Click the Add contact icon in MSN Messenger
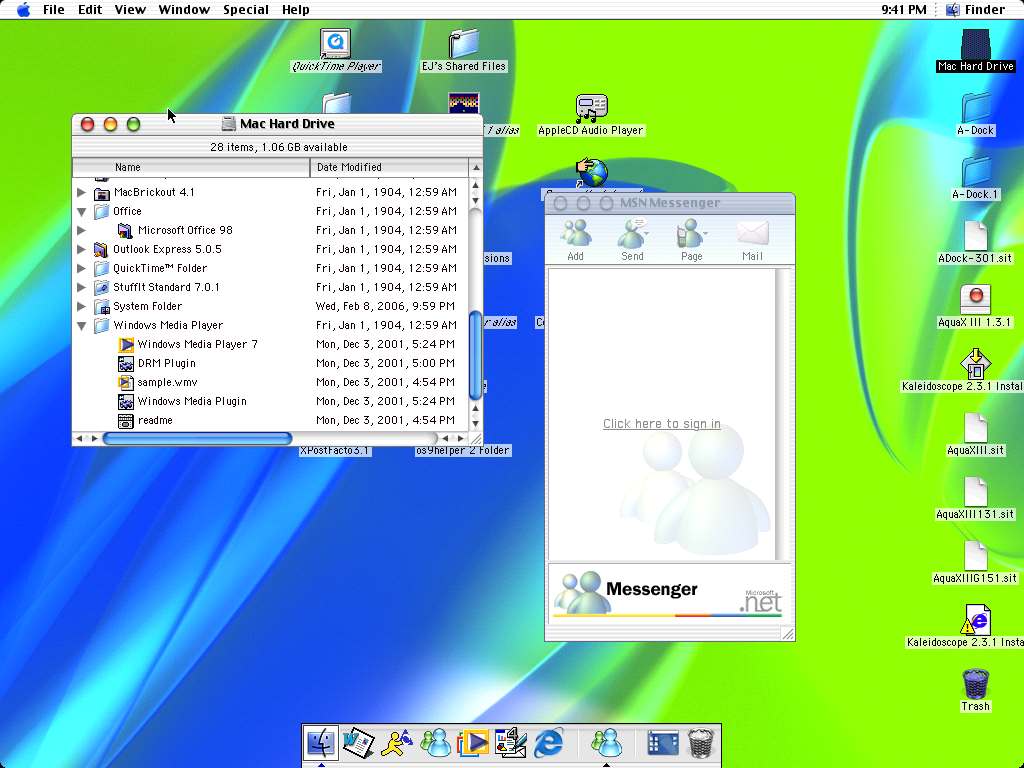Screen dimensions: 1024x768 575,236
